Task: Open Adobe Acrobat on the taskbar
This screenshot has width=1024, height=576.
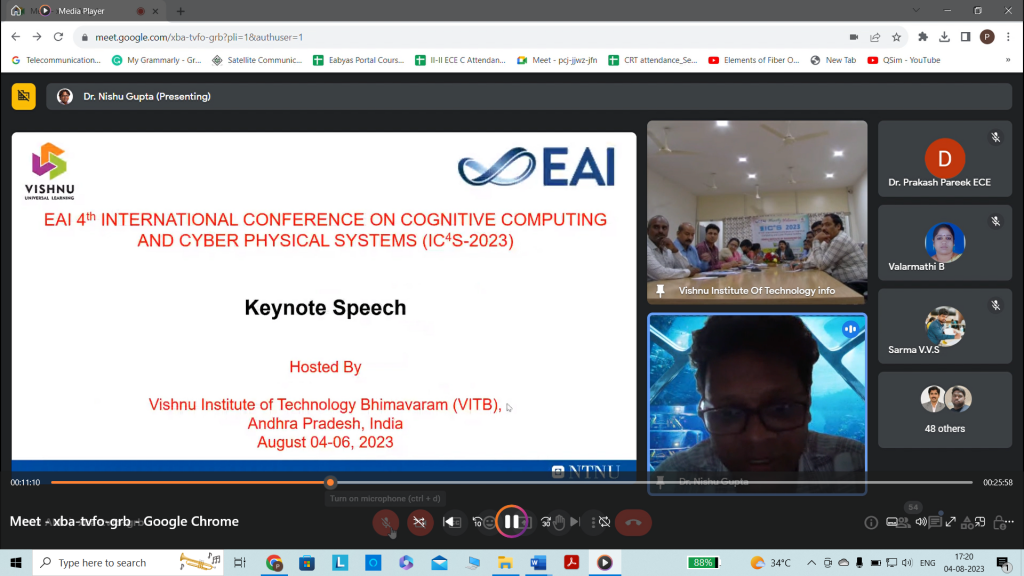Action: click(x=571, y=562)
